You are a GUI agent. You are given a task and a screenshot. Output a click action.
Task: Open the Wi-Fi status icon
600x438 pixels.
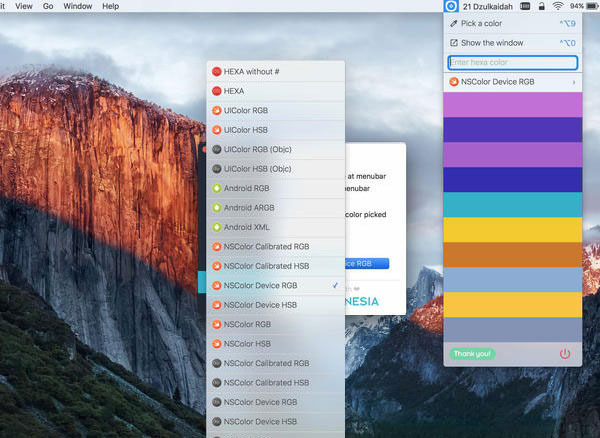pyautogui.click(x=558, y=6)
